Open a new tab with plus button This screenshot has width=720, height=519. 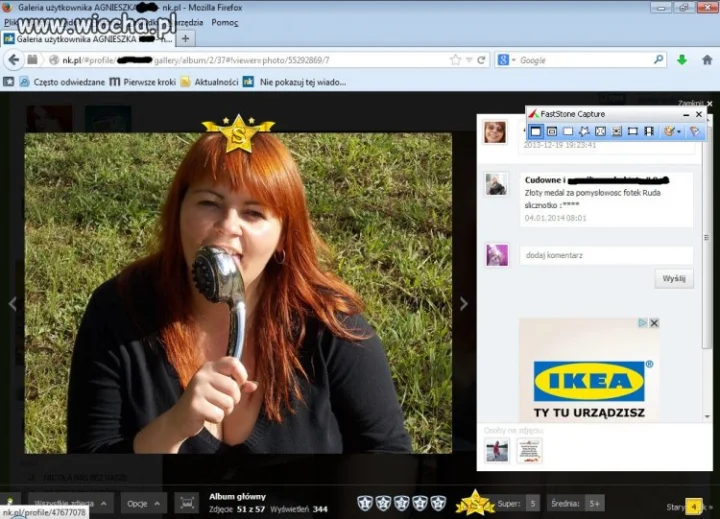pos(186,39)
